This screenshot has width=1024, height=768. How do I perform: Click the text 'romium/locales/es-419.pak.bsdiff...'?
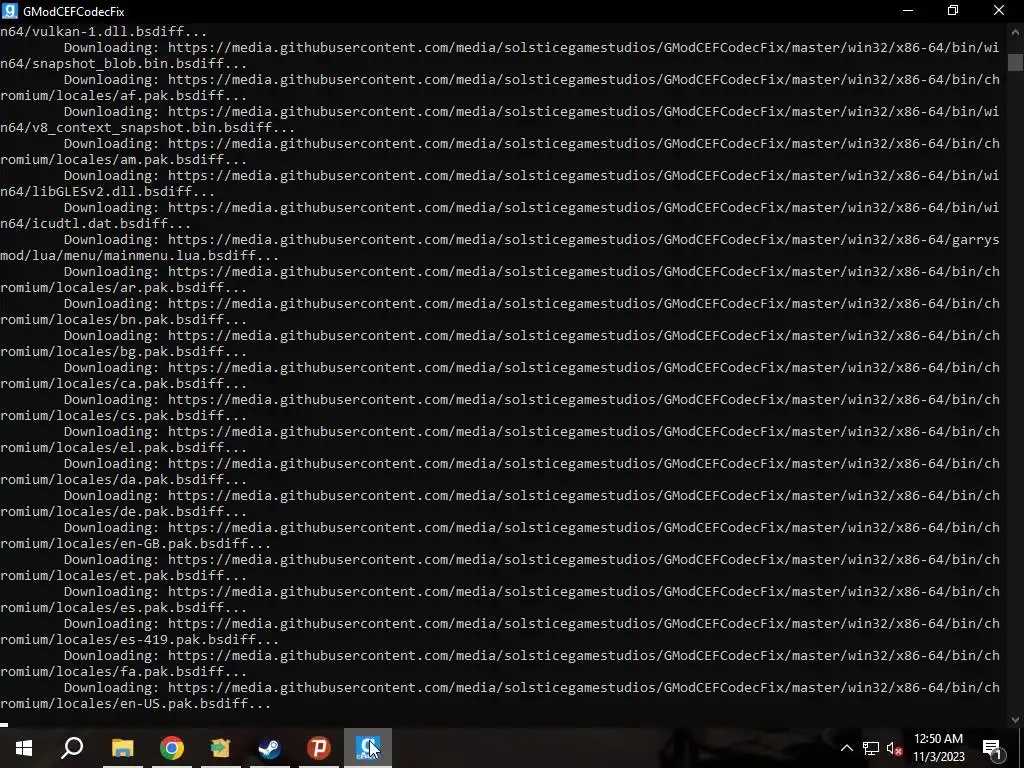point(140,639)
